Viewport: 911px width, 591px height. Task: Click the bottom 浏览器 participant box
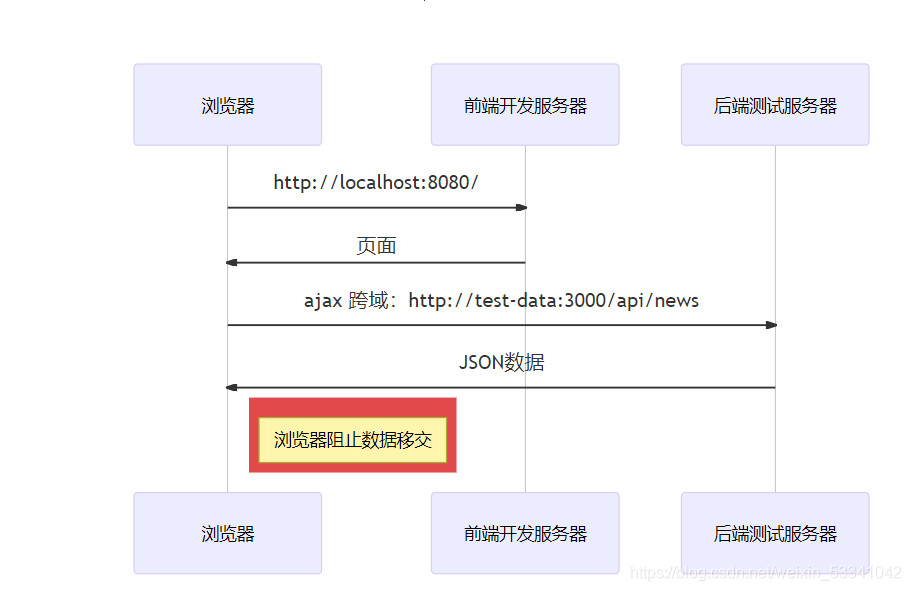pyautogui.click(x=227, y=533)
